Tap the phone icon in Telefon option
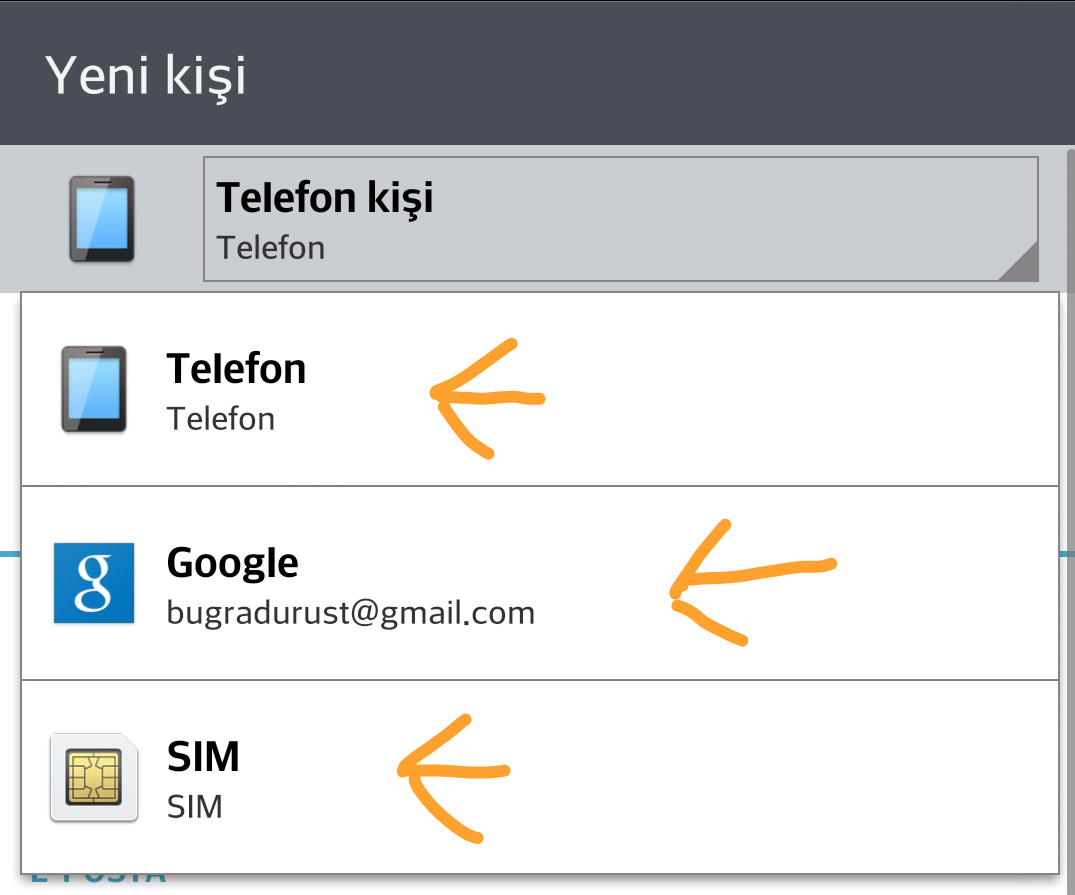This screenshot has height=895, width=1075. point(94,390)
